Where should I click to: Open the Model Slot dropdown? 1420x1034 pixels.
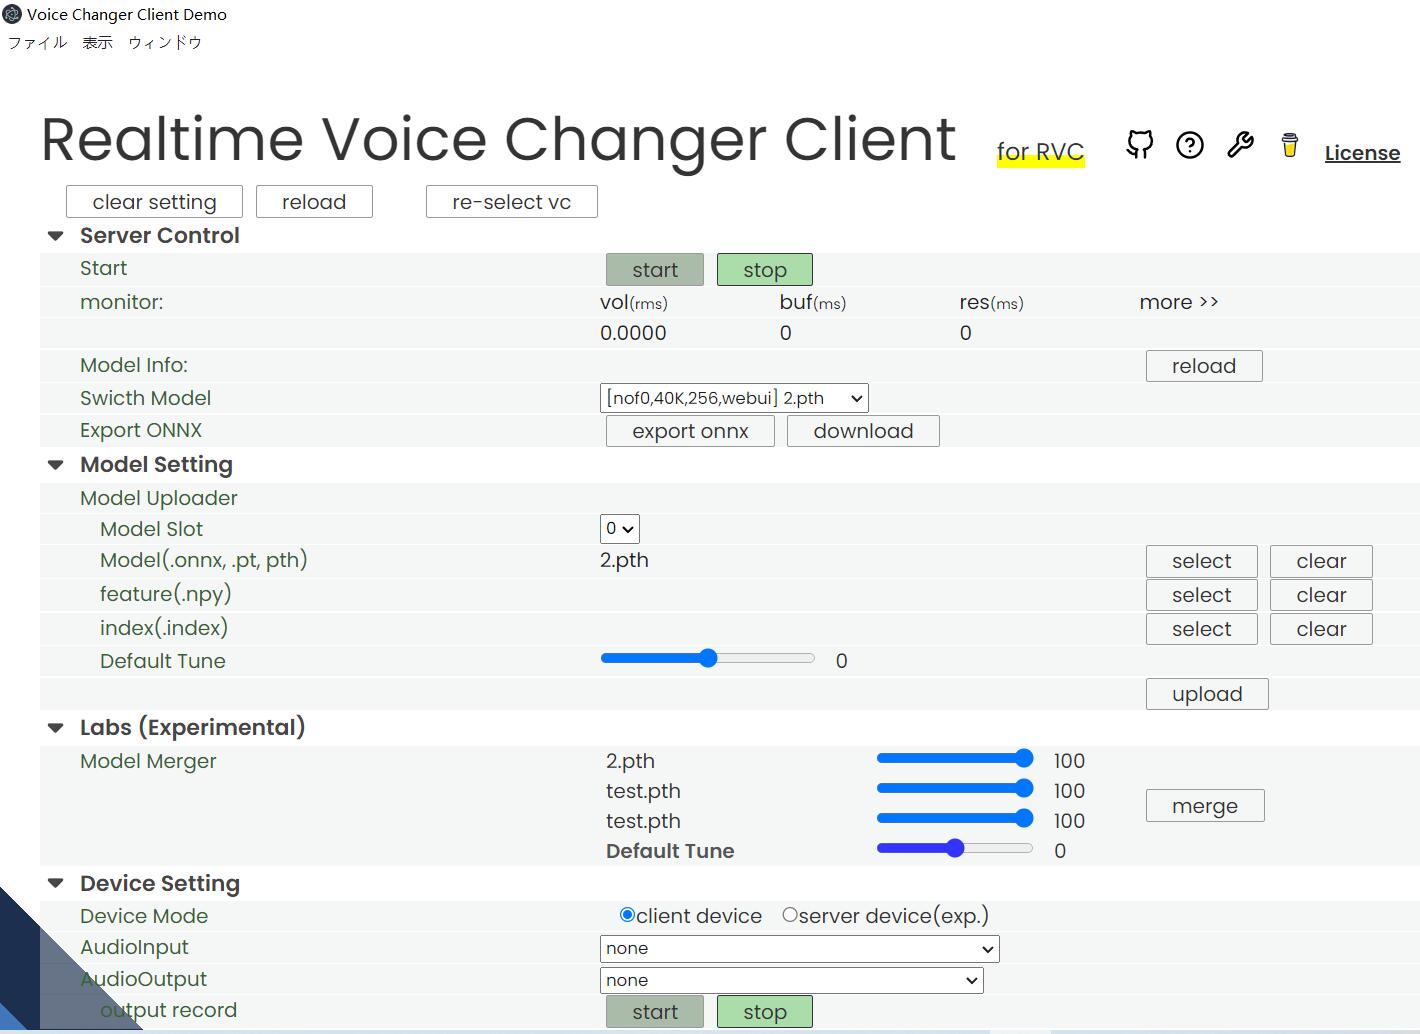pos(619,529)
